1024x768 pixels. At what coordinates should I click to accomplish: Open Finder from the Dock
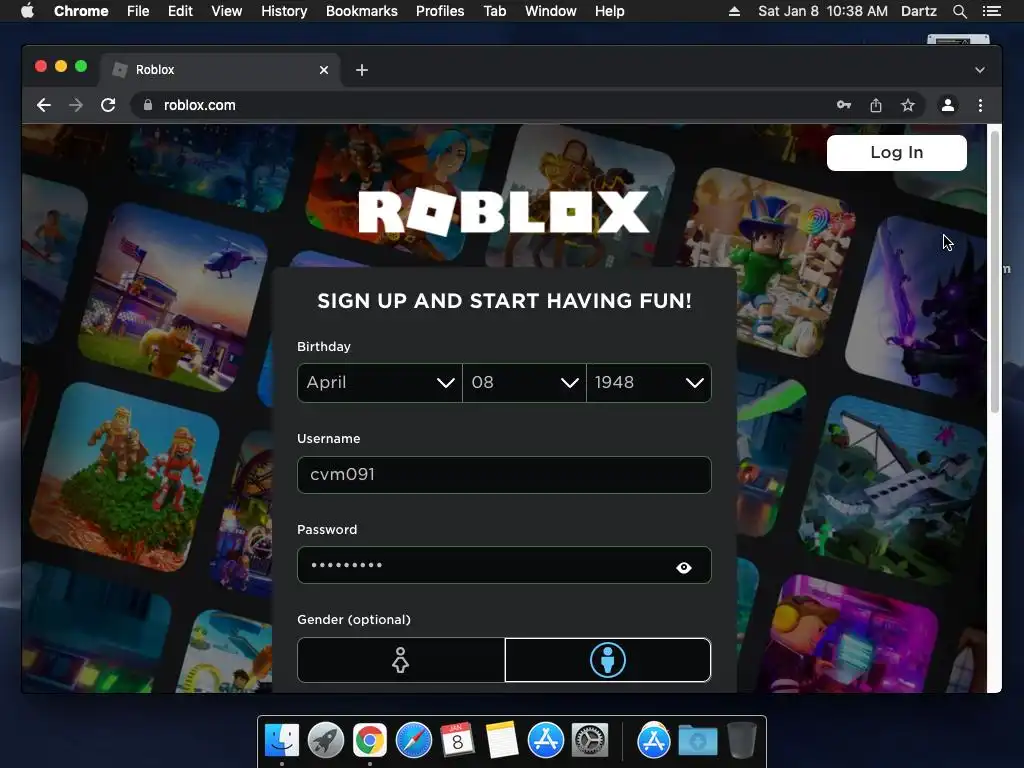(282, 741)
